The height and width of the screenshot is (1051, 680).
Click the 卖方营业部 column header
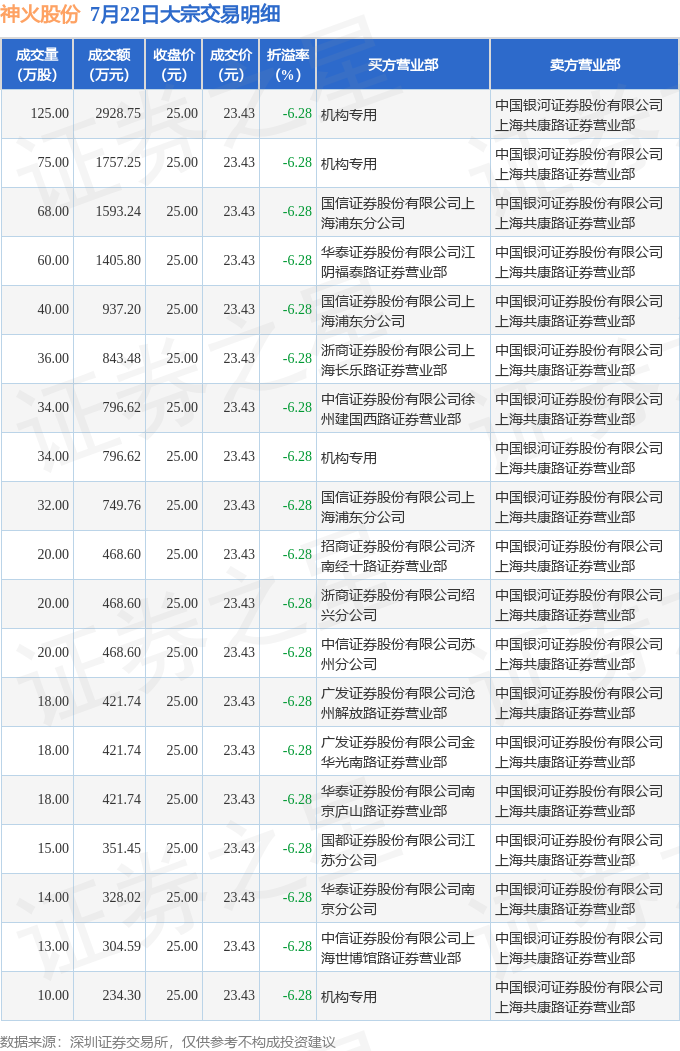click(585, 64)
